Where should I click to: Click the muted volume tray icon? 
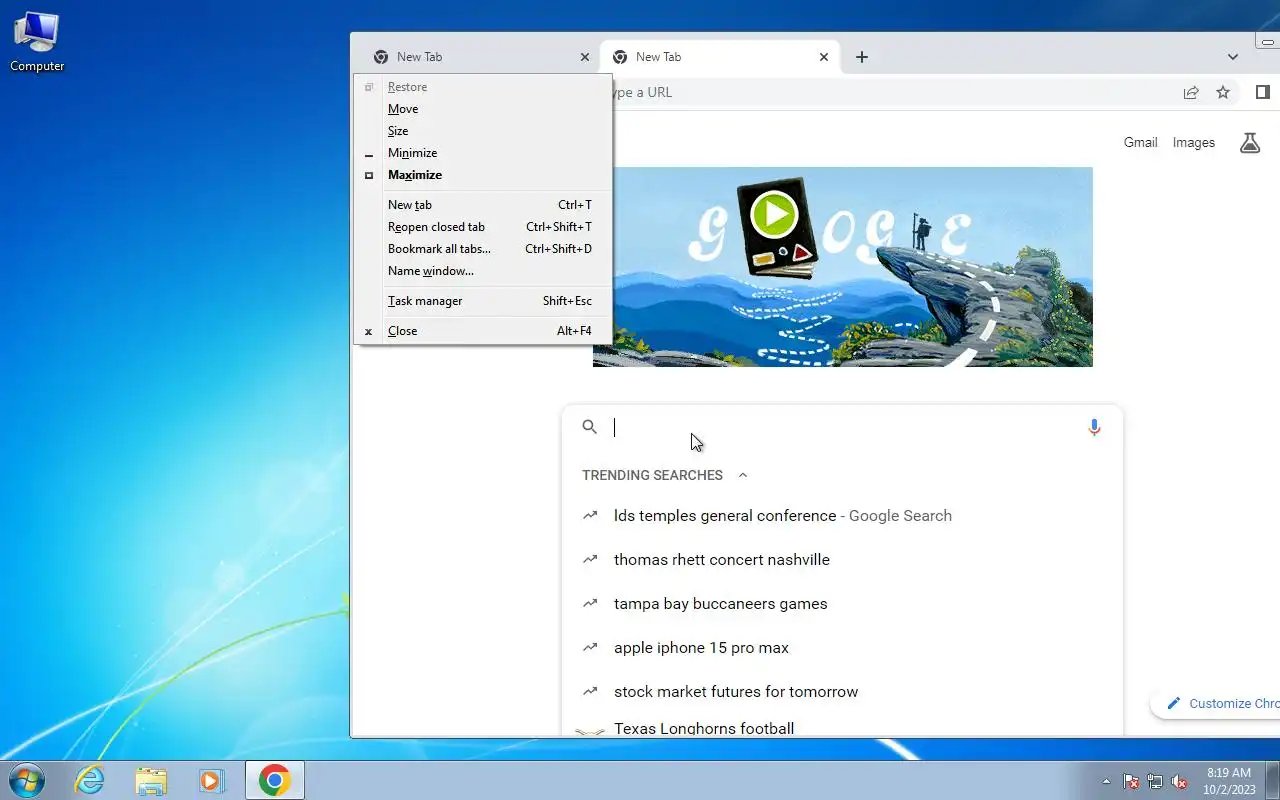coord(1180,781)
